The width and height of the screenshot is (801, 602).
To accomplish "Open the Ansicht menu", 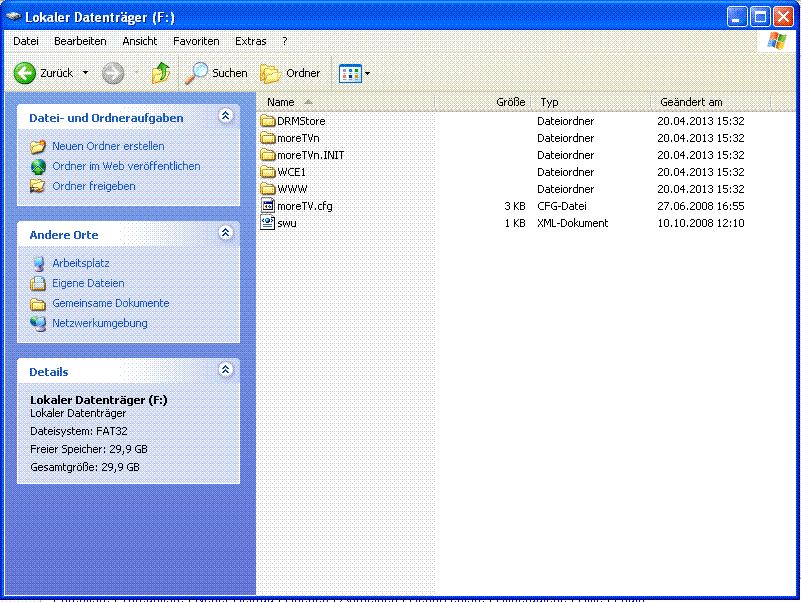I will [139, 41].
